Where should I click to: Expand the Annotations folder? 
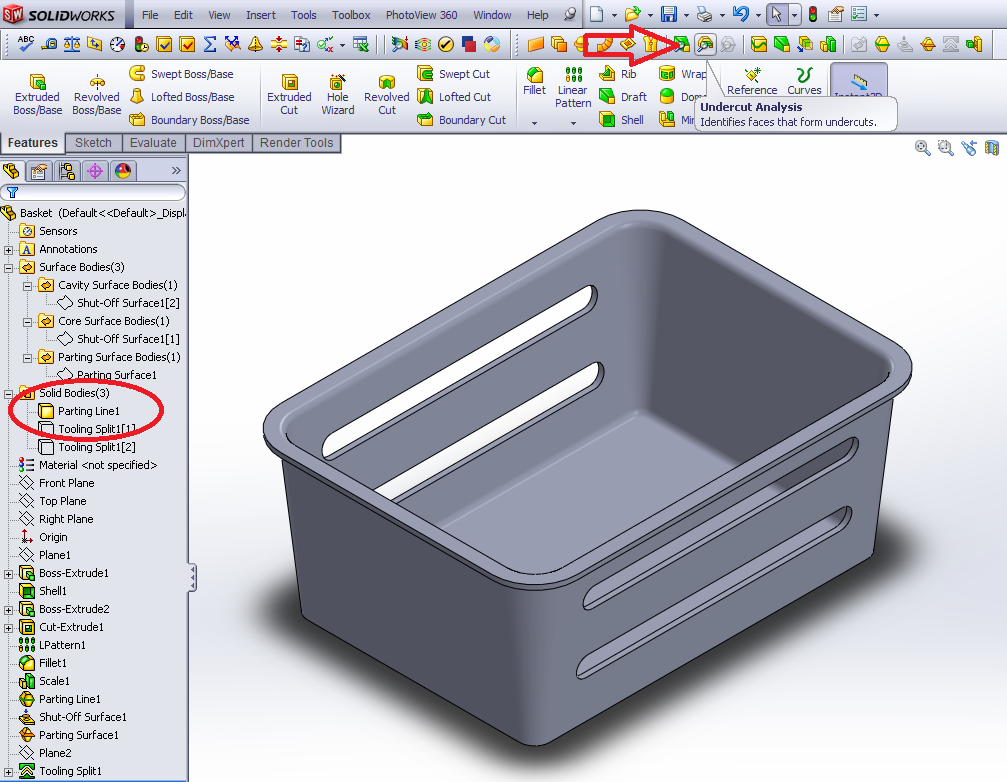(x=8, y=250)
